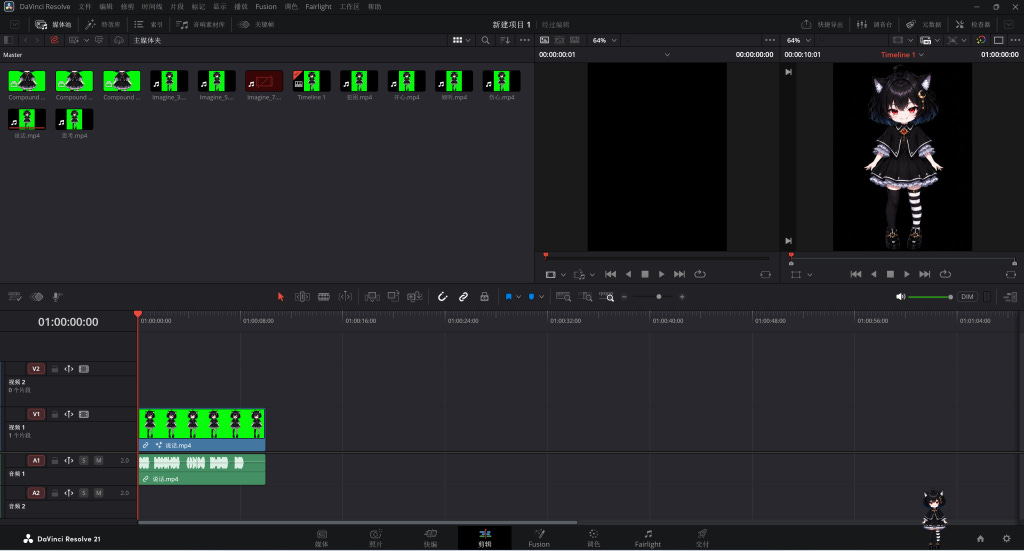Click the timeline viewer jog scrub bar

[x=903, y=257]
